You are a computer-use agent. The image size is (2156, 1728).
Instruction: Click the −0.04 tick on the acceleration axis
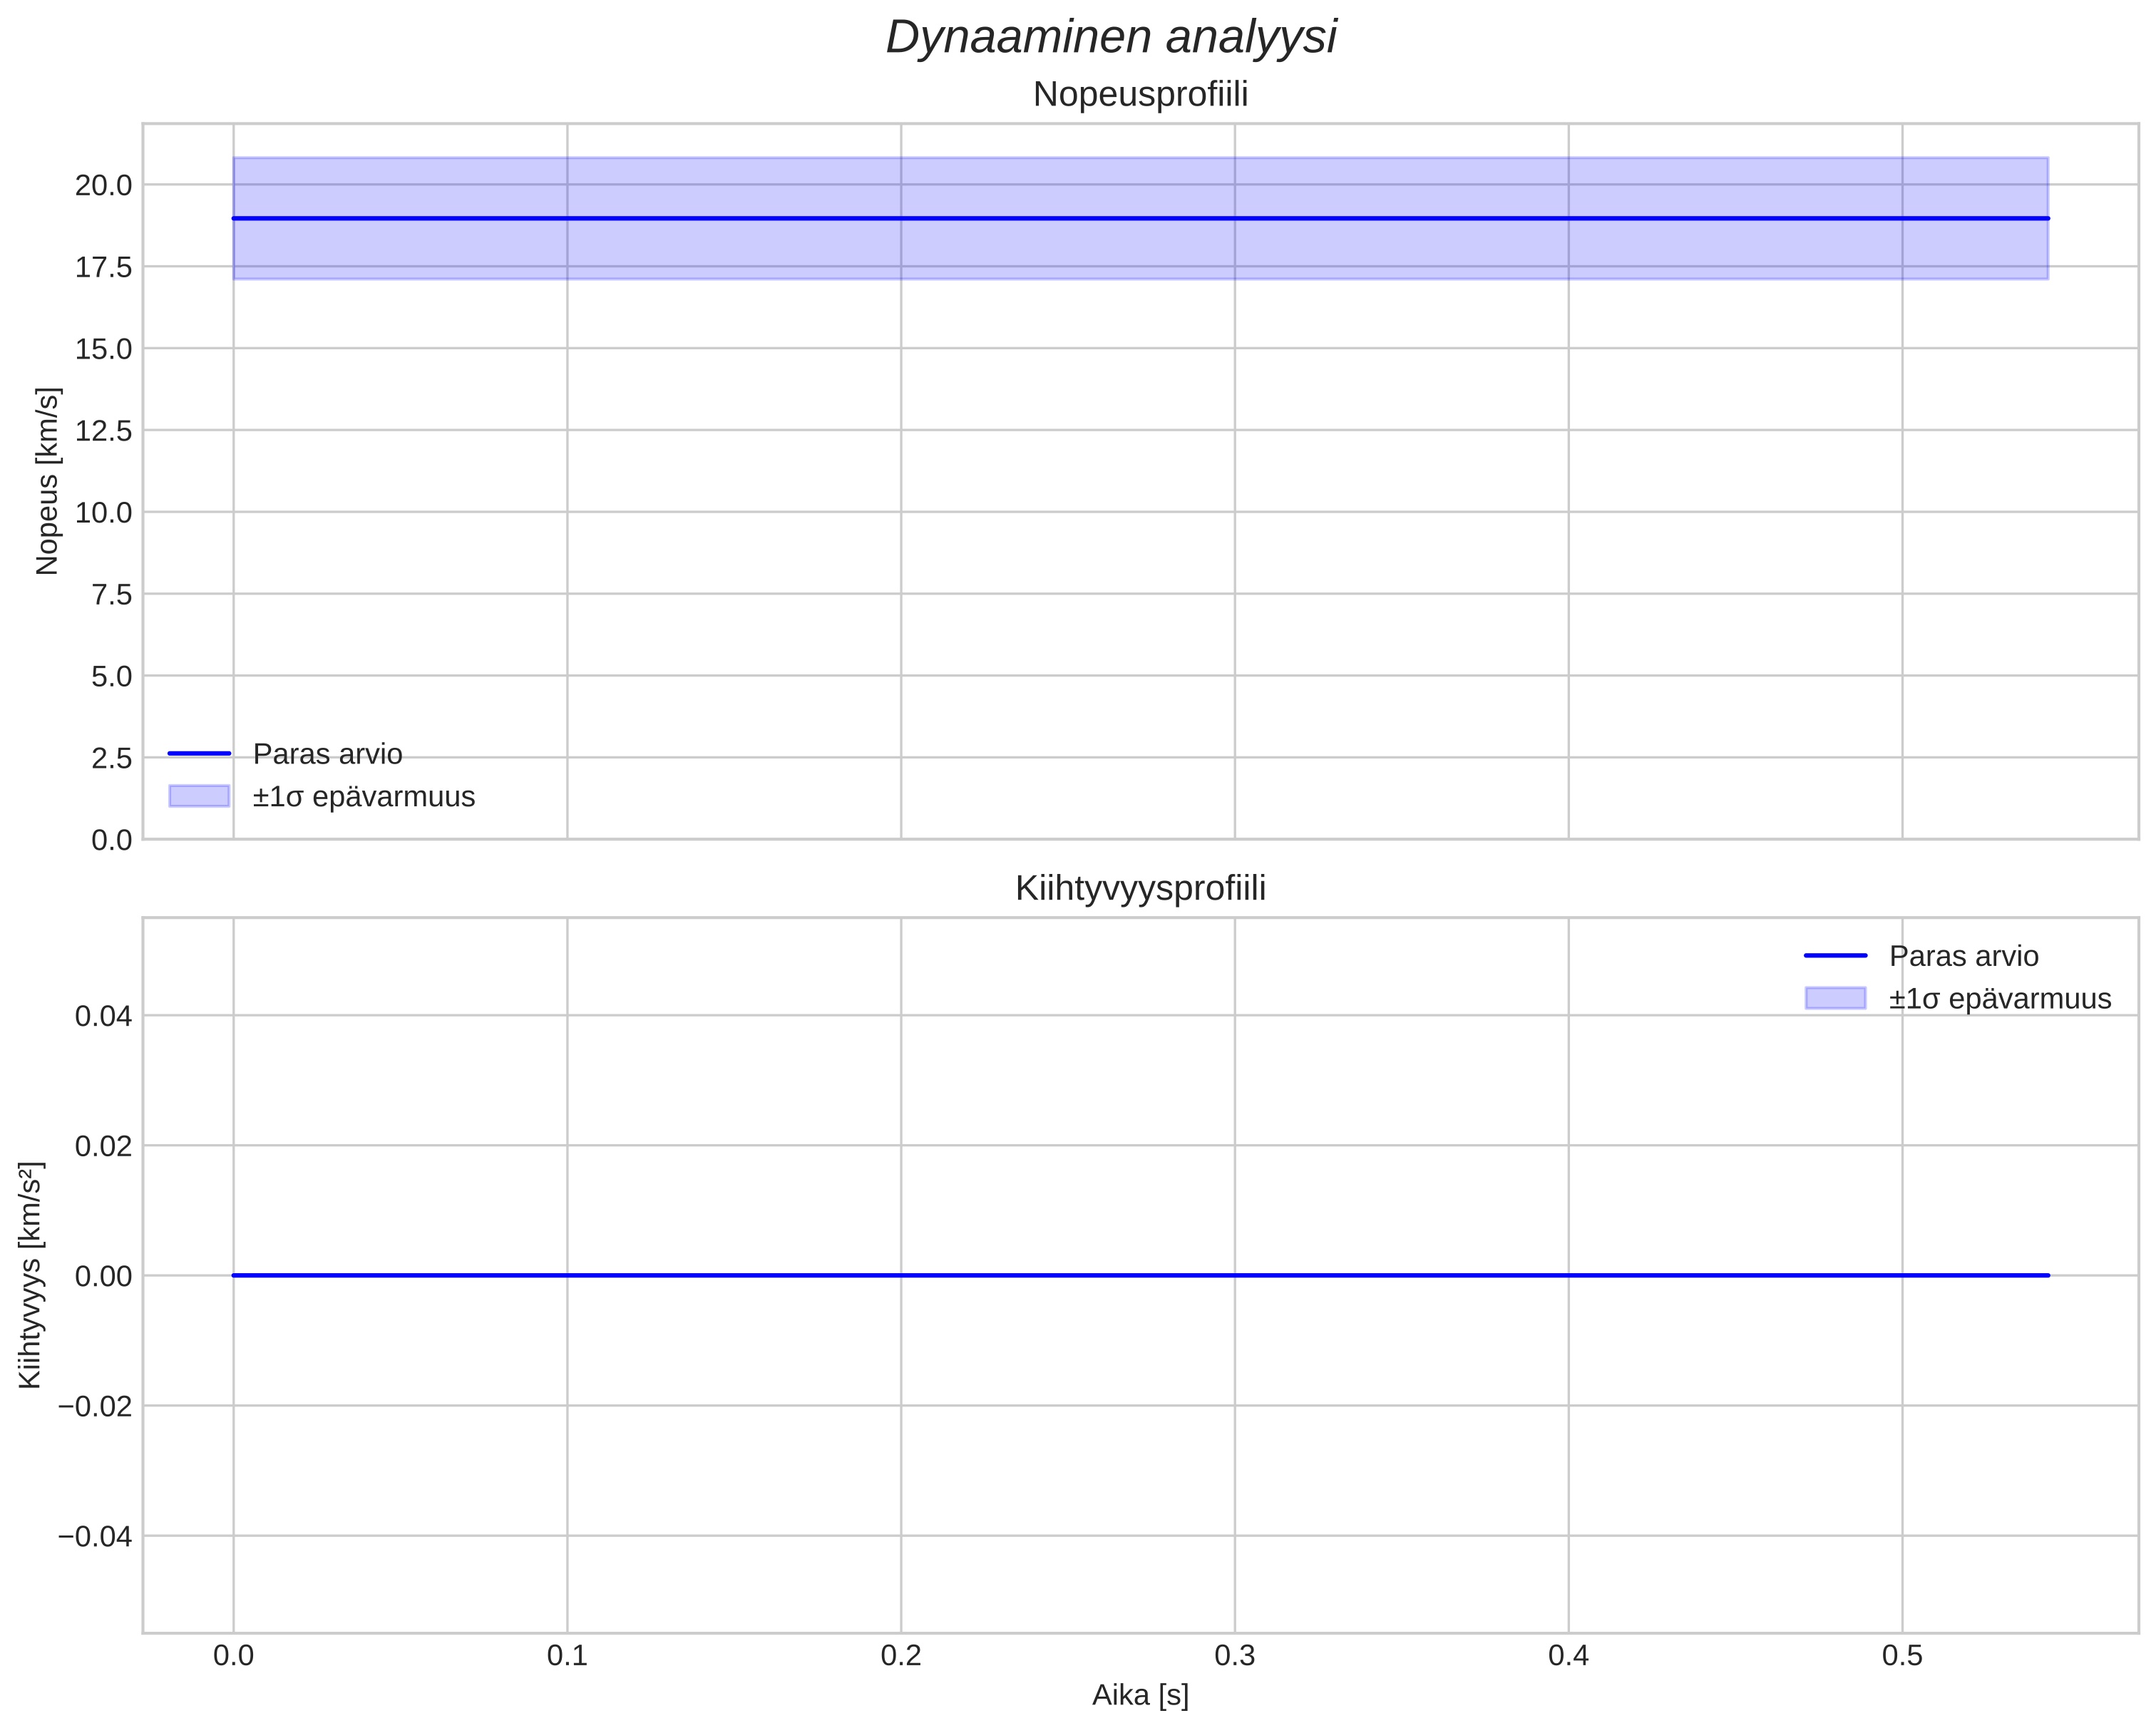(95, 1536)
